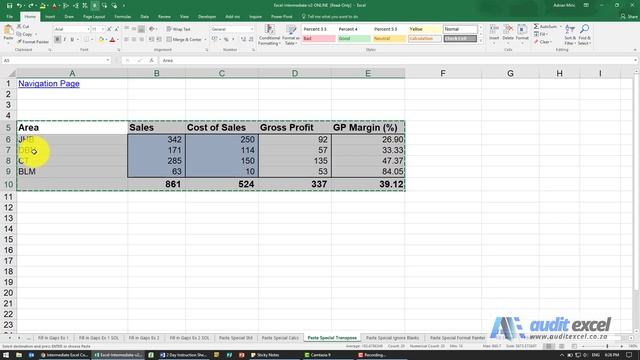Apply the Check Cell style
Viewport: 640px width, 360px height.
460,39
